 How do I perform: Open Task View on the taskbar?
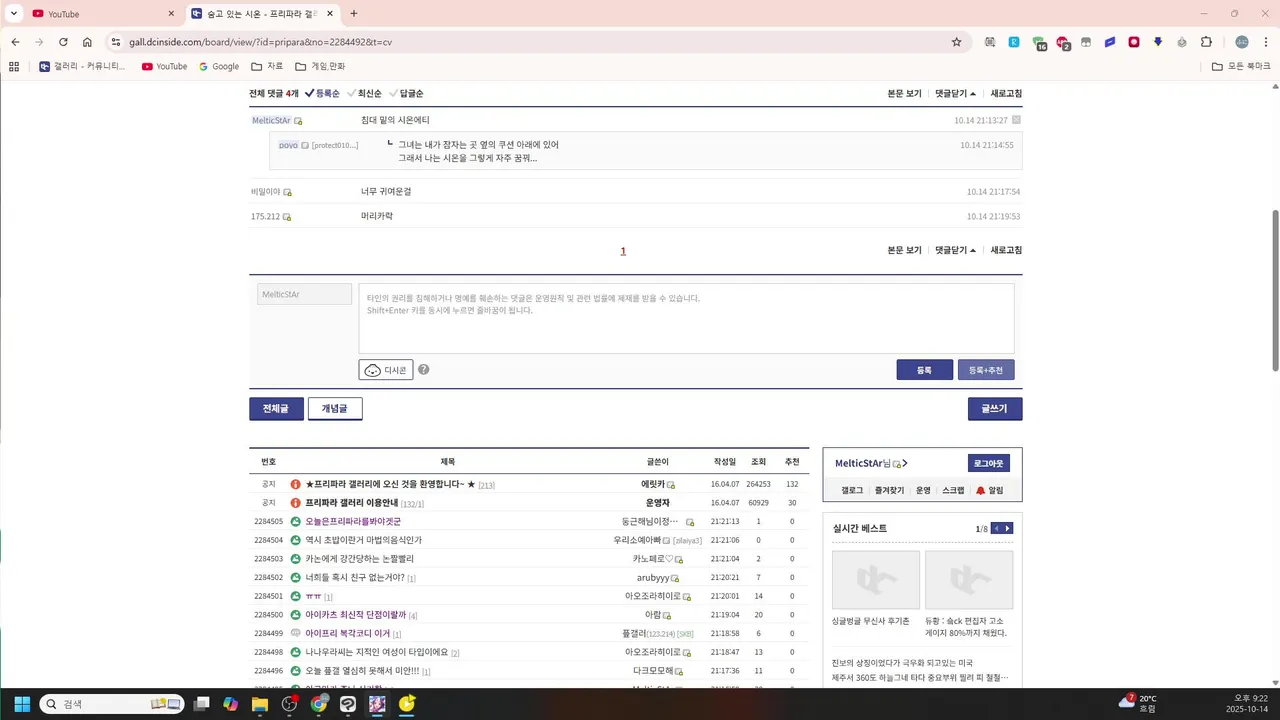[201, 704]
